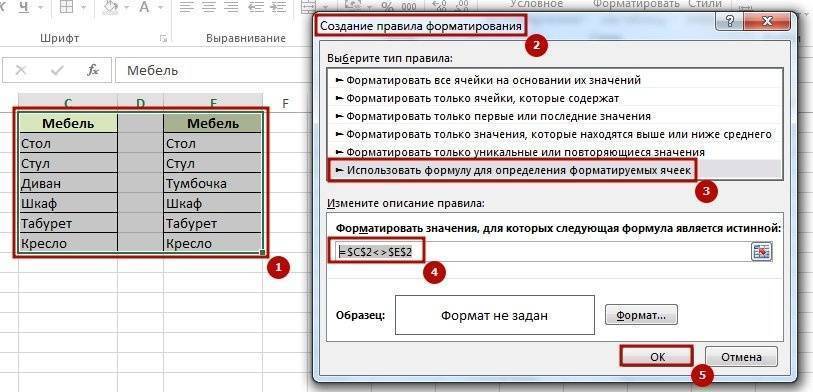Expand the borders dropdown arrow
This screenshot has width=813, height=392.
pyautogui.click(x=83, y=7)
